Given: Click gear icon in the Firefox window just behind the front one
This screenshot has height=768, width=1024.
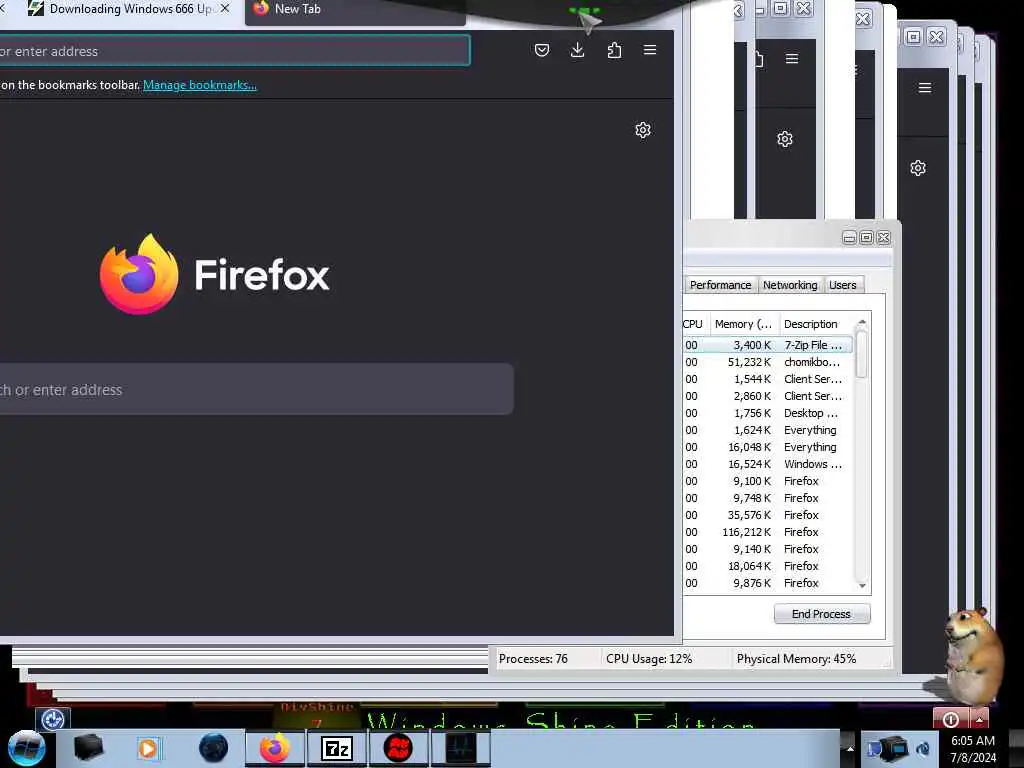Looking at the screenshot, I should (x=784, y=139).
